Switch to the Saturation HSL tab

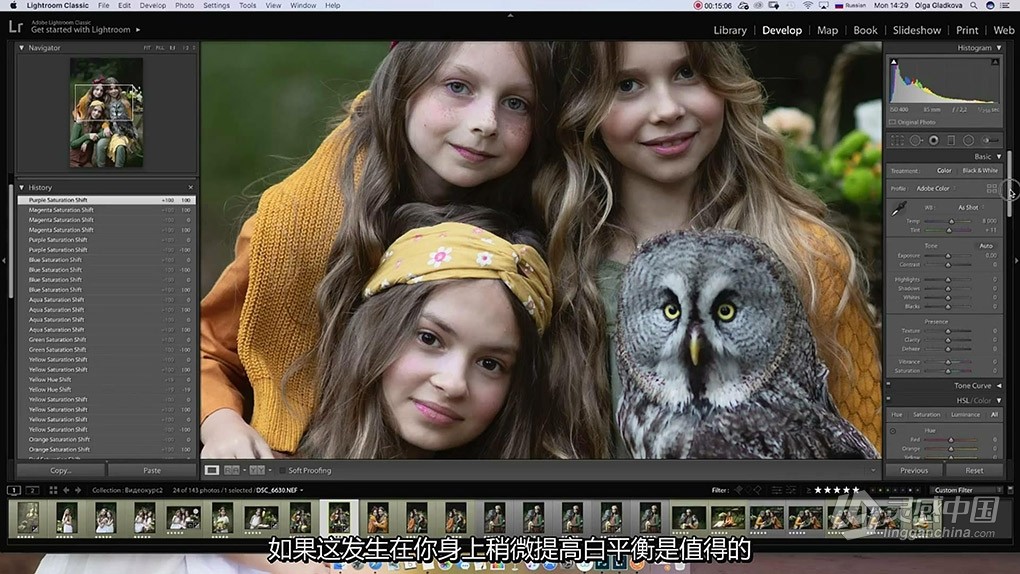click(x=926, y=415)
